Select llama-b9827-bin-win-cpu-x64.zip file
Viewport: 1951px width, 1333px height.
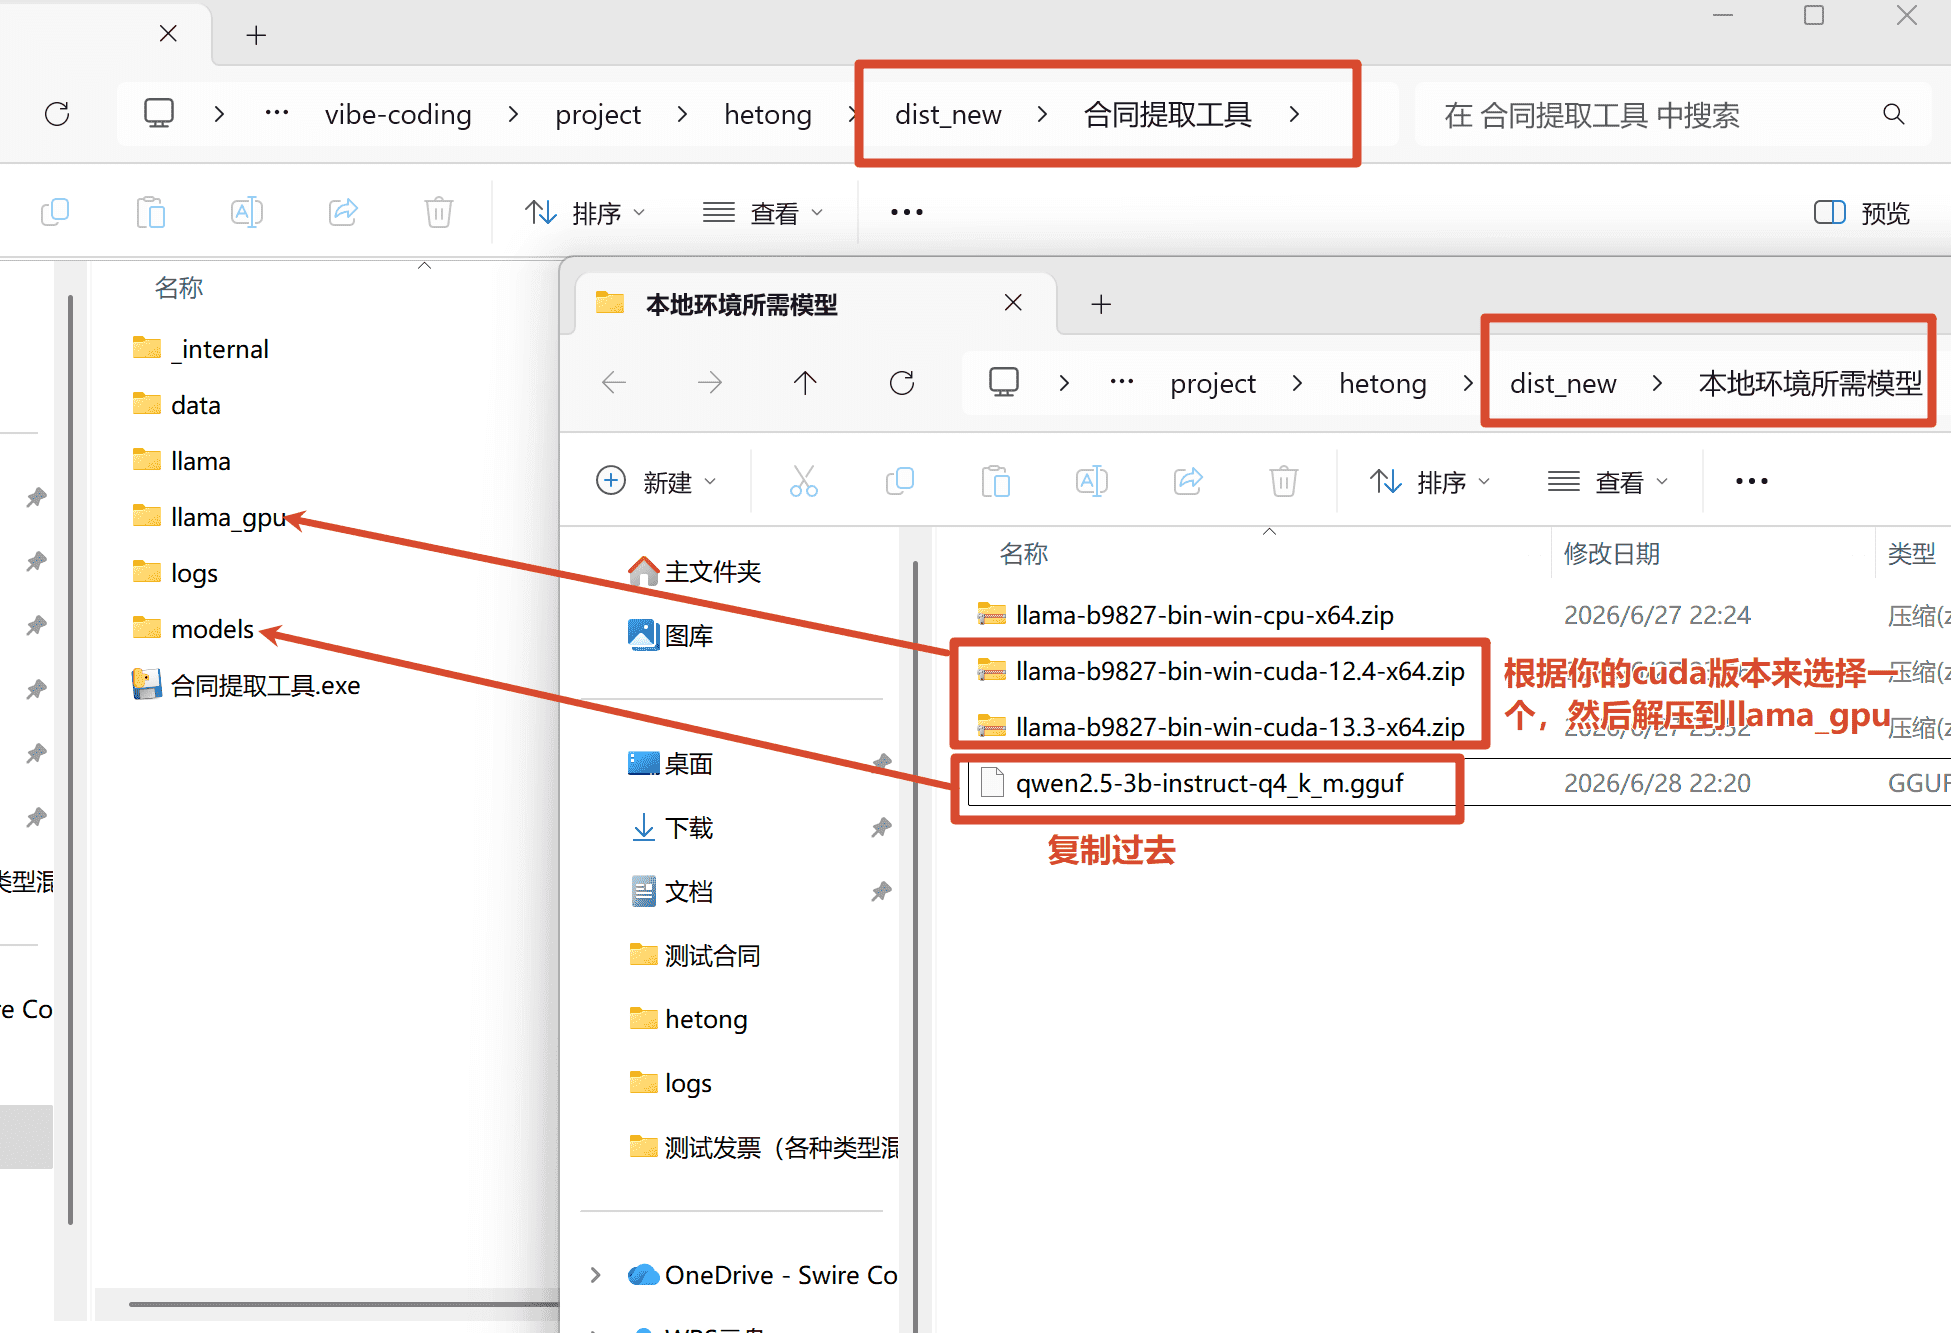click(x=1185, y=615)
